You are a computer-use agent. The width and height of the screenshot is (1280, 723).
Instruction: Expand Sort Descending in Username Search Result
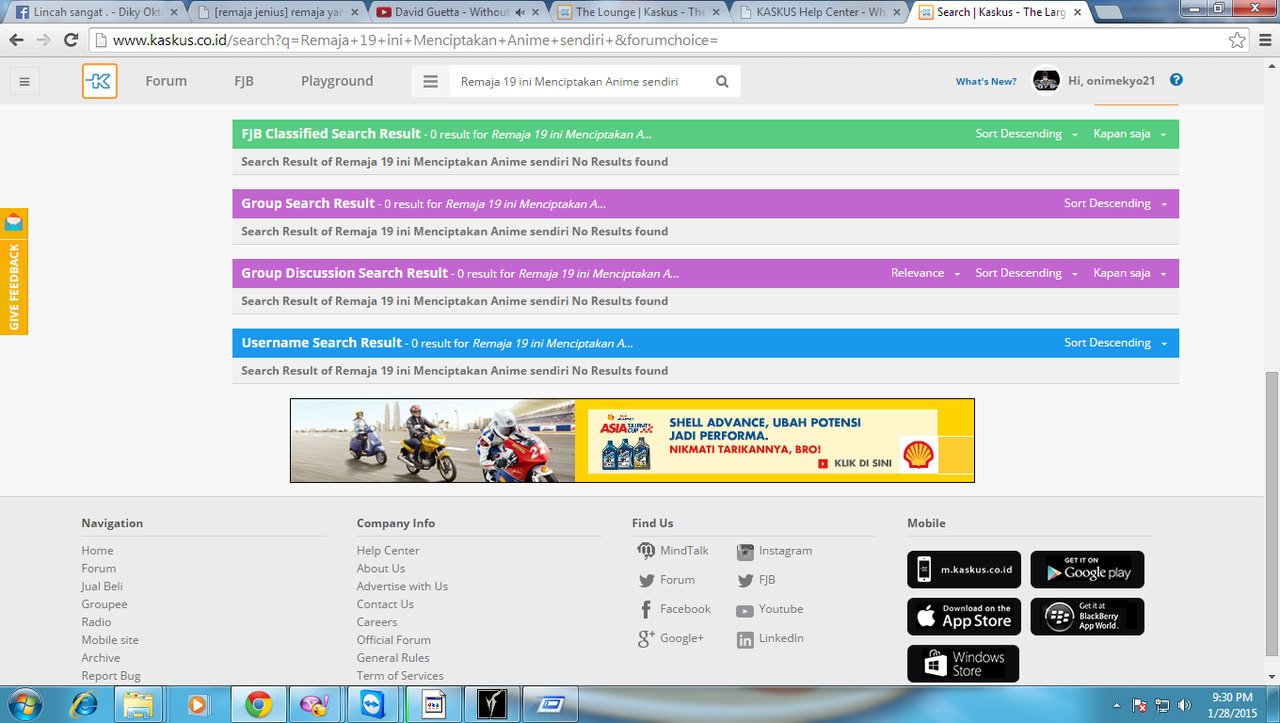point(1116,343)
